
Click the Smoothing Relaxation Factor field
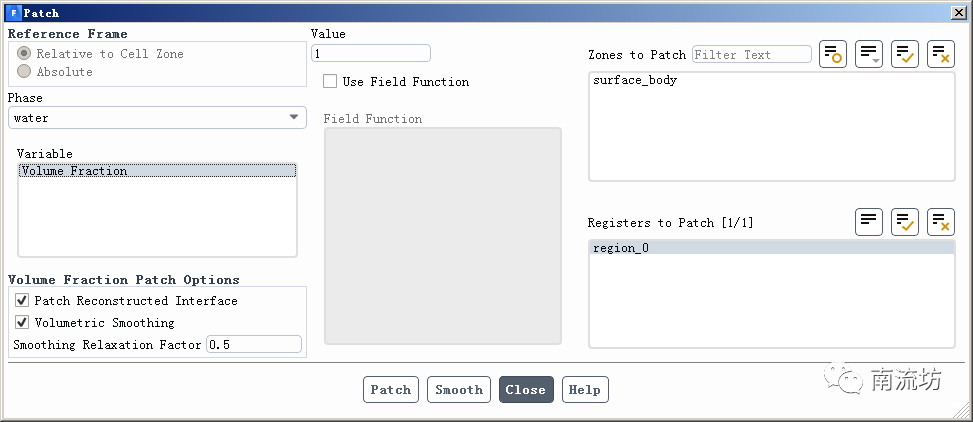[253, 344]
